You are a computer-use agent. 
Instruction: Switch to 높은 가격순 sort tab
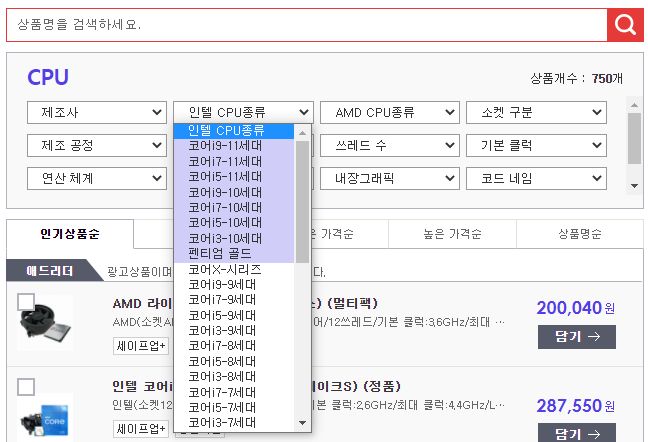coord(453,234)
